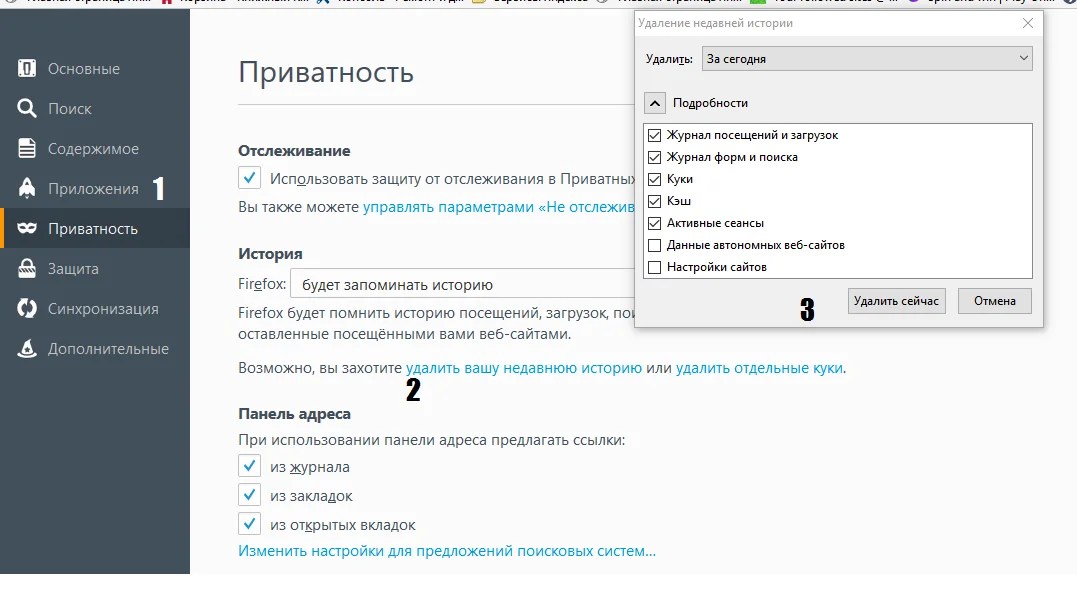This screenshot has height=591, width=1077.
Task: Toggle из журнала suggestion checkbox
Action: (249, 465)
